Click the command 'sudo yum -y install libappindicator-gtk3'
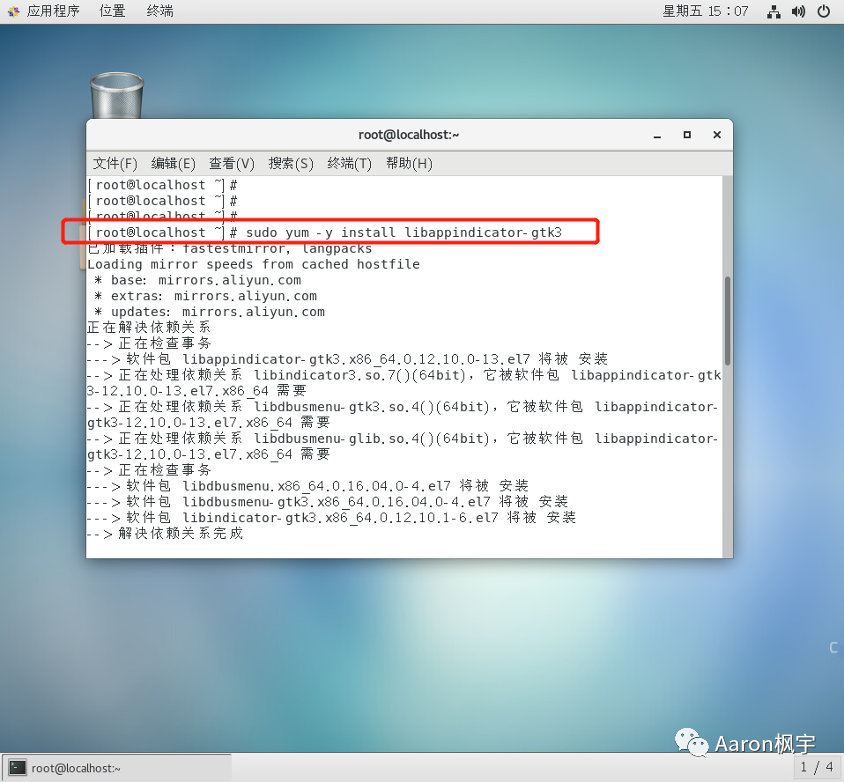 click(404, 233)
